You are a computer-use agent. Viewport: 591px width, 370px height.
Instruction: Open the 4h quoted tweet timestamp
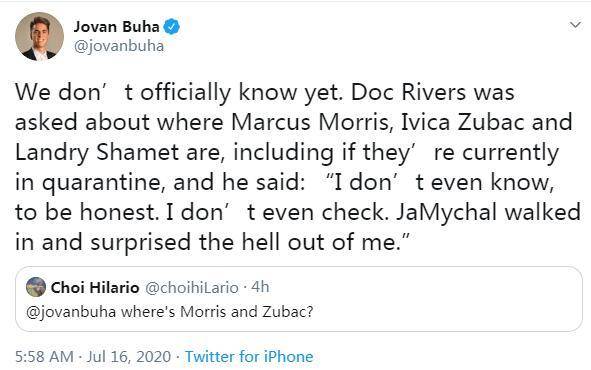pyautogui.click(x=260, y=287)
